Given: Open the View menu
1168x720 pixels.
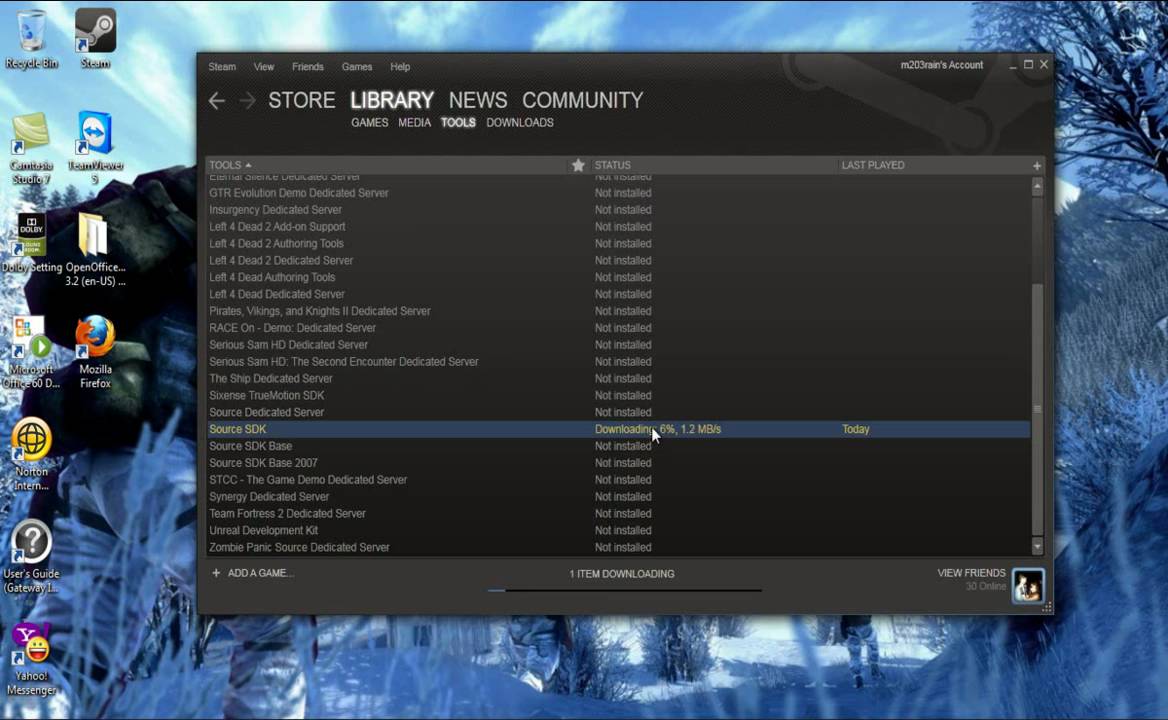Looking at the screenshot, I should click(x=264, y=67).
